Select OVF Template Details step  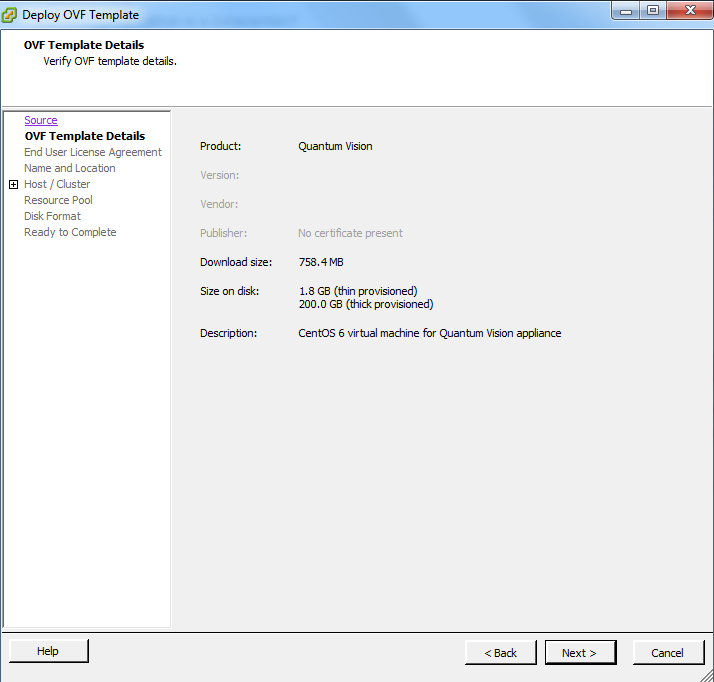[x=85, y=136]
